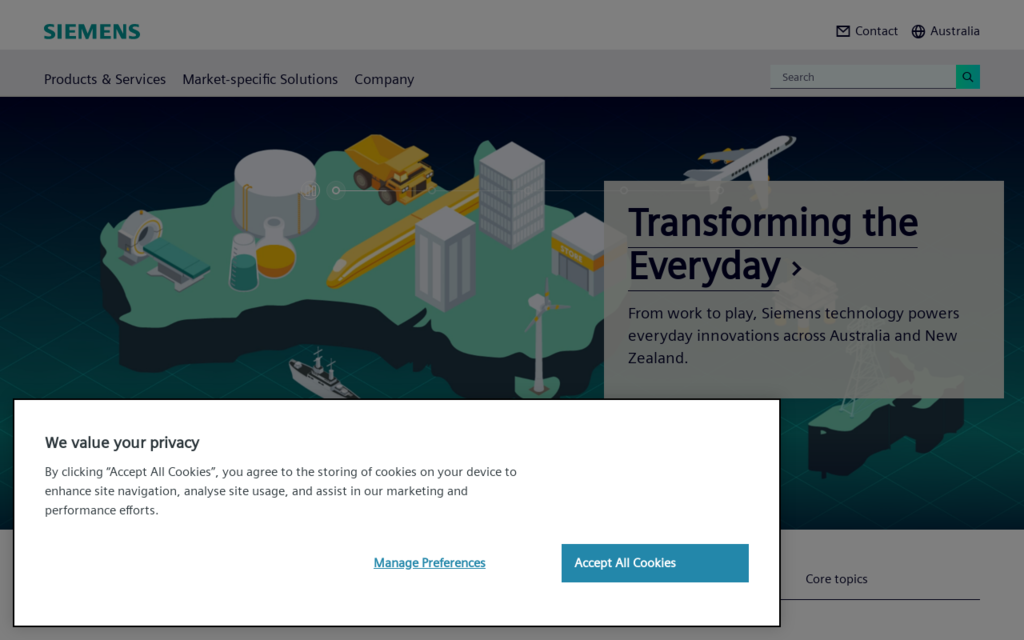Accept all cookies
1024x640 pixels.
654,563
